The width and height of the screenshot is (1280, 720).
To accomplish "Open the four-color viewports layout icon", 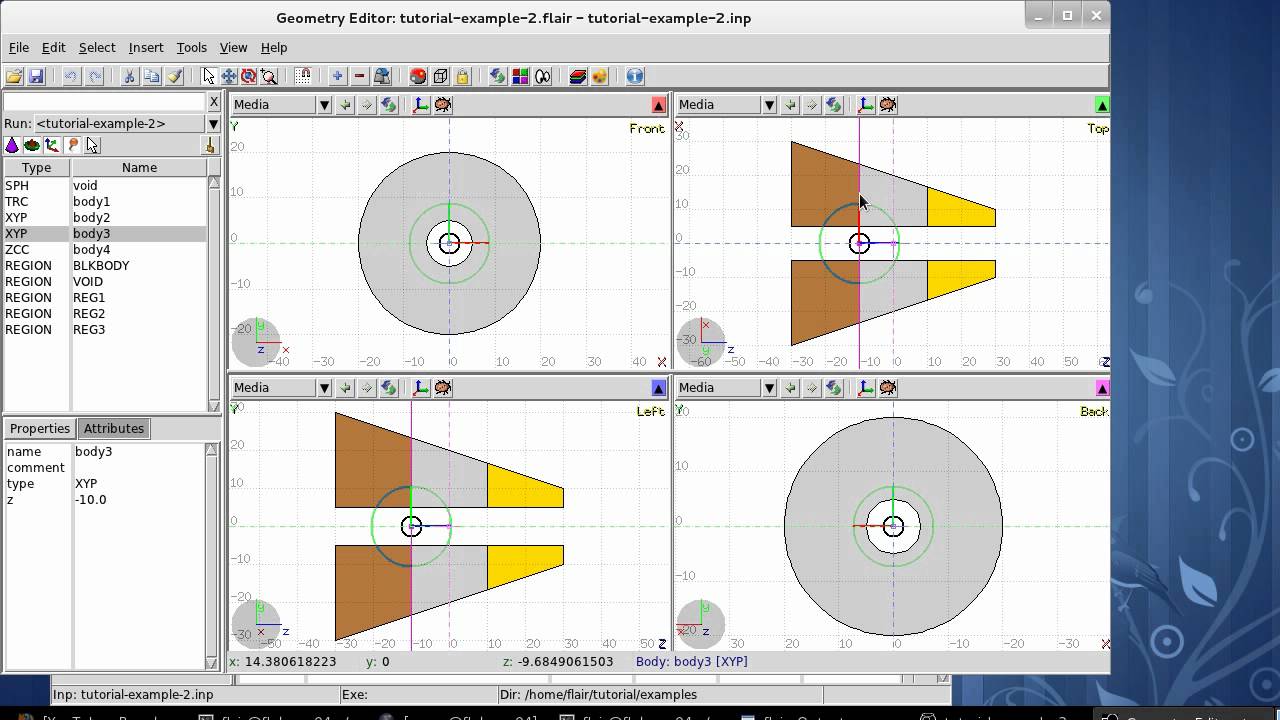I will (520, 76).
